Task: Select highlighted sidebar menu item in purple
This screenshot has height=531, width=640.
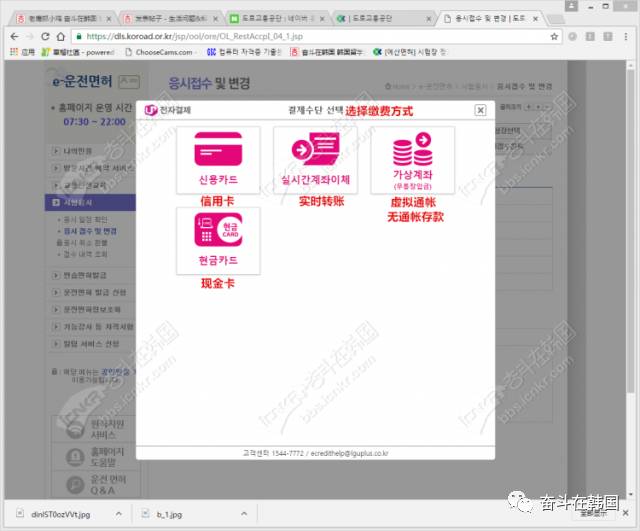Action: pos(90,202)
